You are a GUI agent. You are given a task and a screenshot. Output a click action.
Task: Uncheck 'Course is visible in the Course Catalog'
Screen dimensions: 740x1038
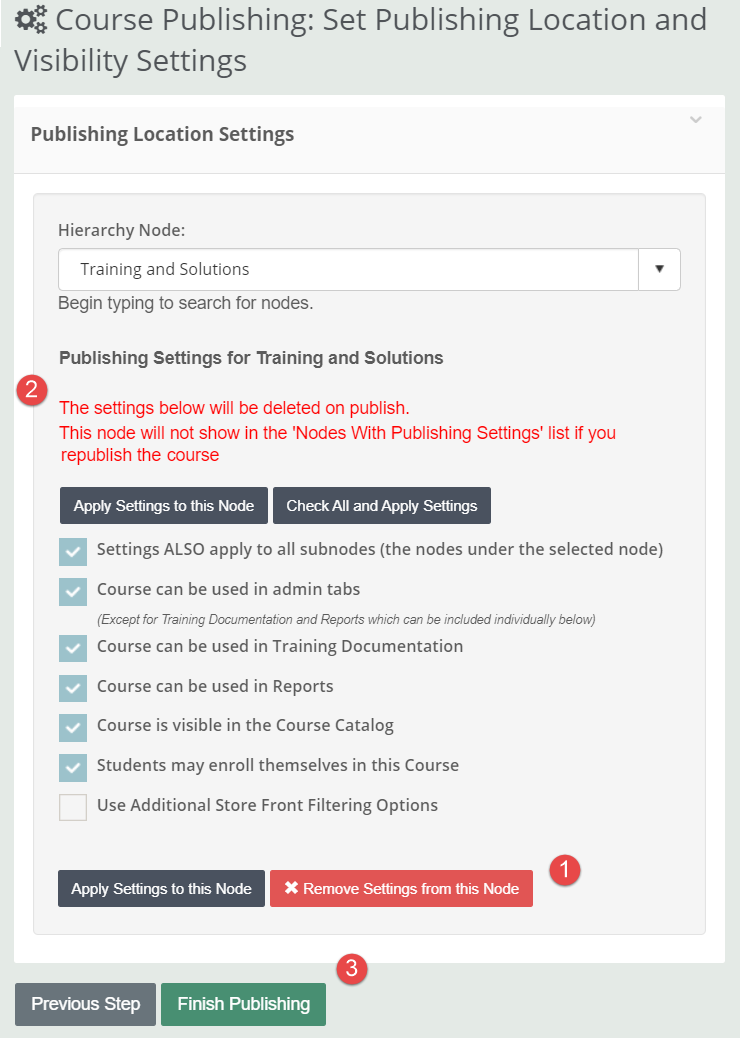tap(72, 728)
